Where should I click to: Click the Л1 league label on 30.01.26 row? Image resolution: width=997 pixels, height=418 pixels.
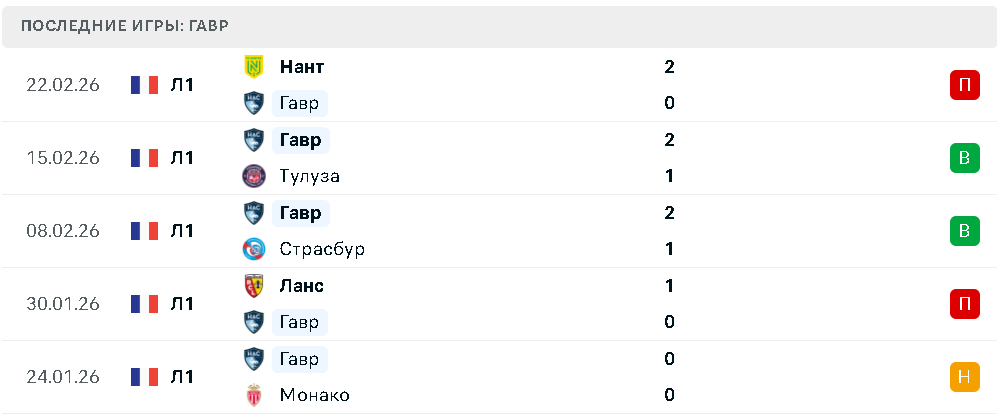(182, 304)
